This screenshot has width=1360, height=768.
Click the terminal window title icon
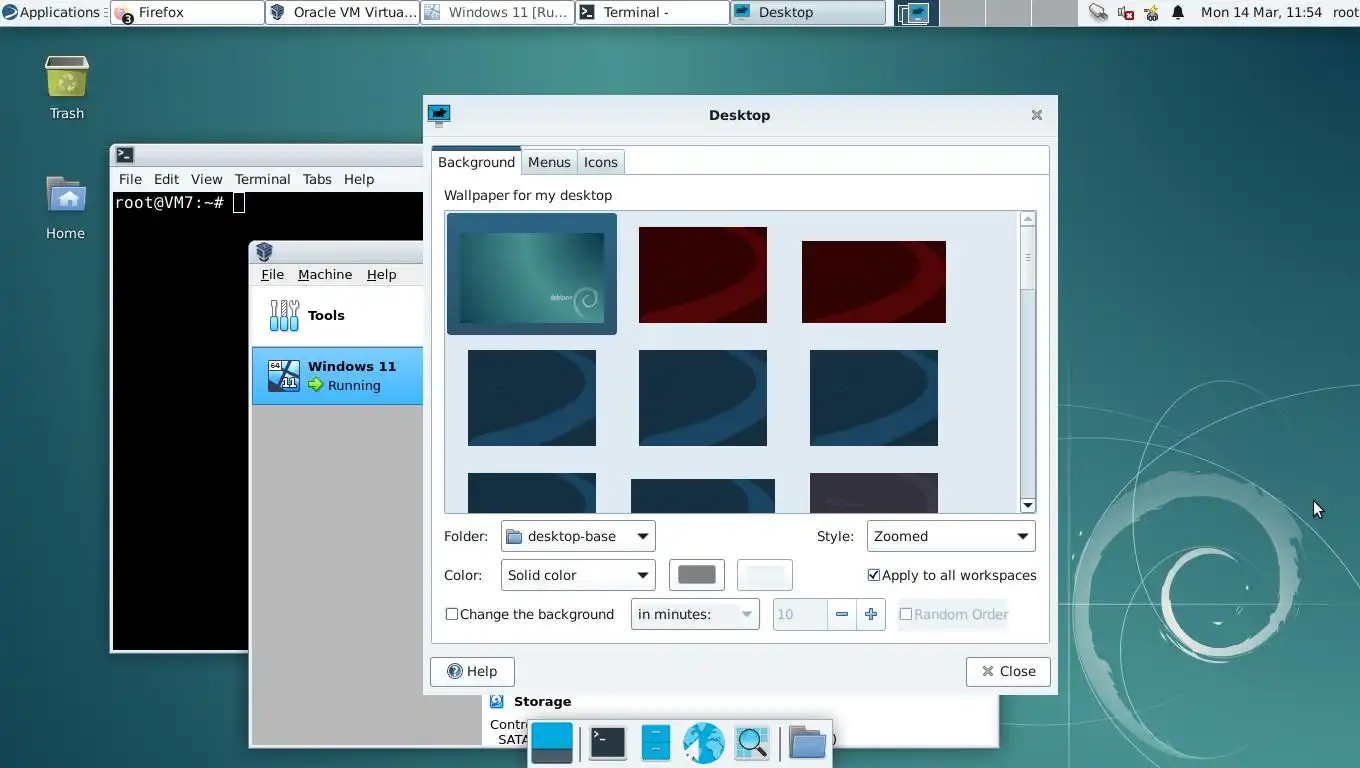tap(125, 155)
